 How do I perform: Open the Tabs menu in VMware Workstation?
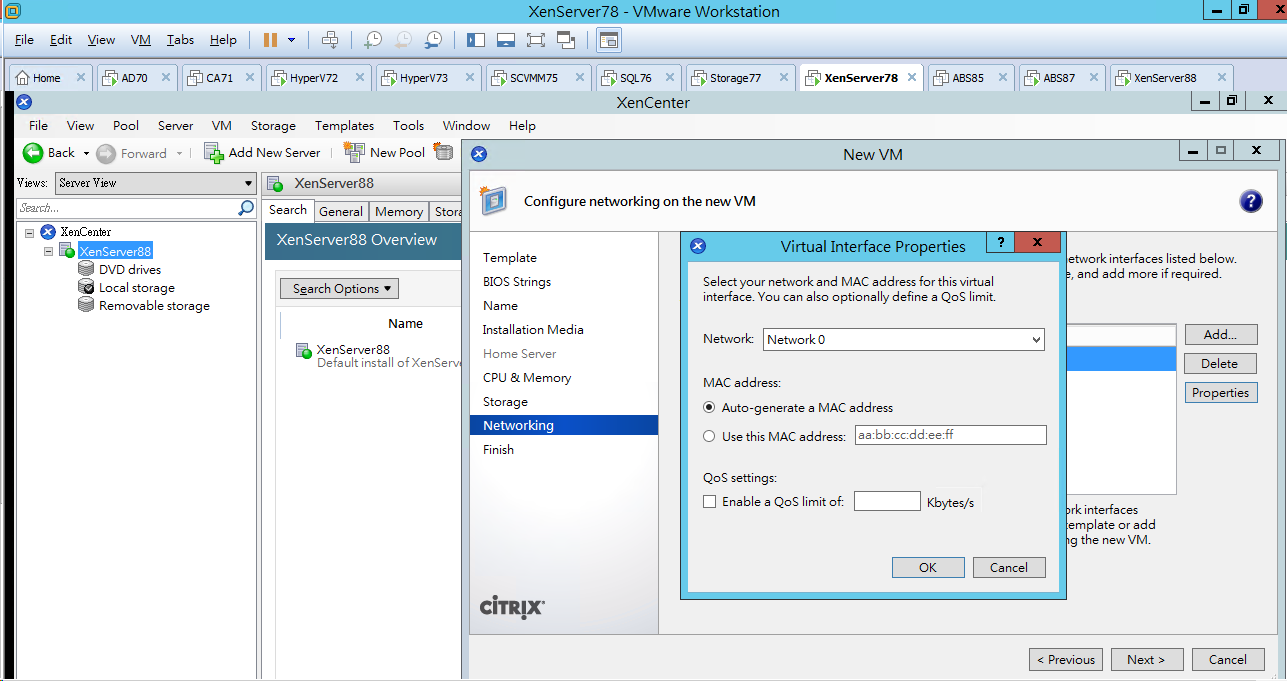180,40
